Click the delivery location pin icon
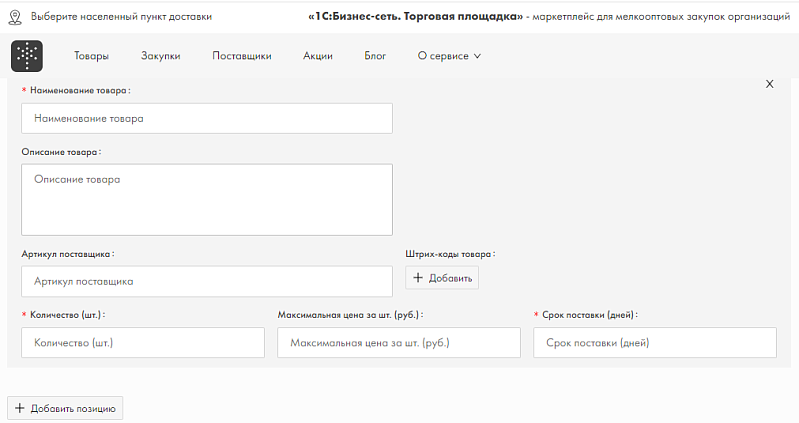799x423 pixels. pyautogui.click(x=15, y=17)
